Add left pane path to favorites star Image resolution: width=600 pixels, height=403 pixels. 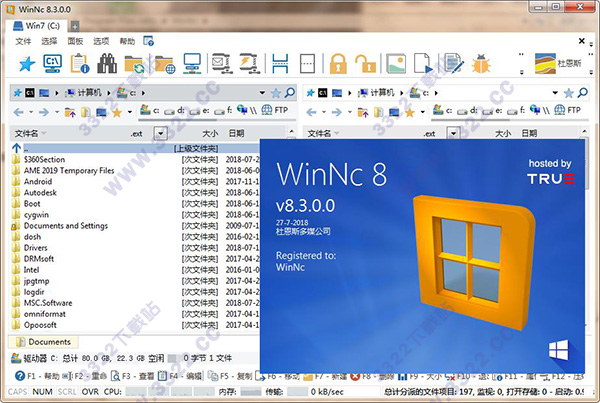tap(276, 93)
